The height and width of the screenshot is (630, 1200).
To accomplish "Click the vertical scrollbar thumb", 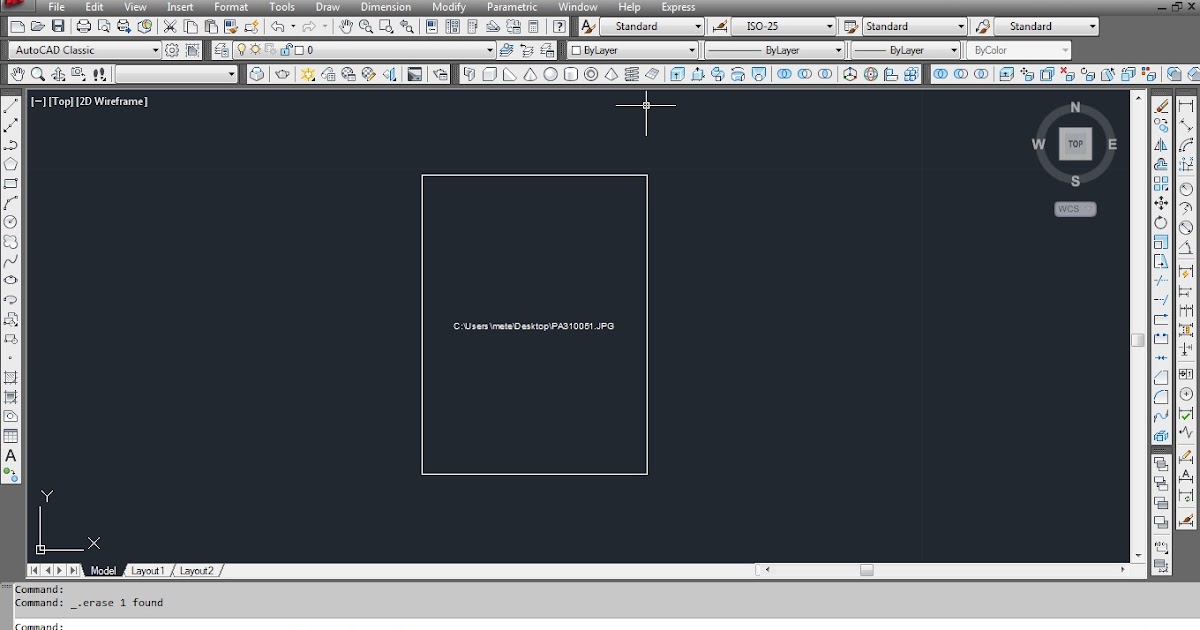I will click(x=1138, y=340).
